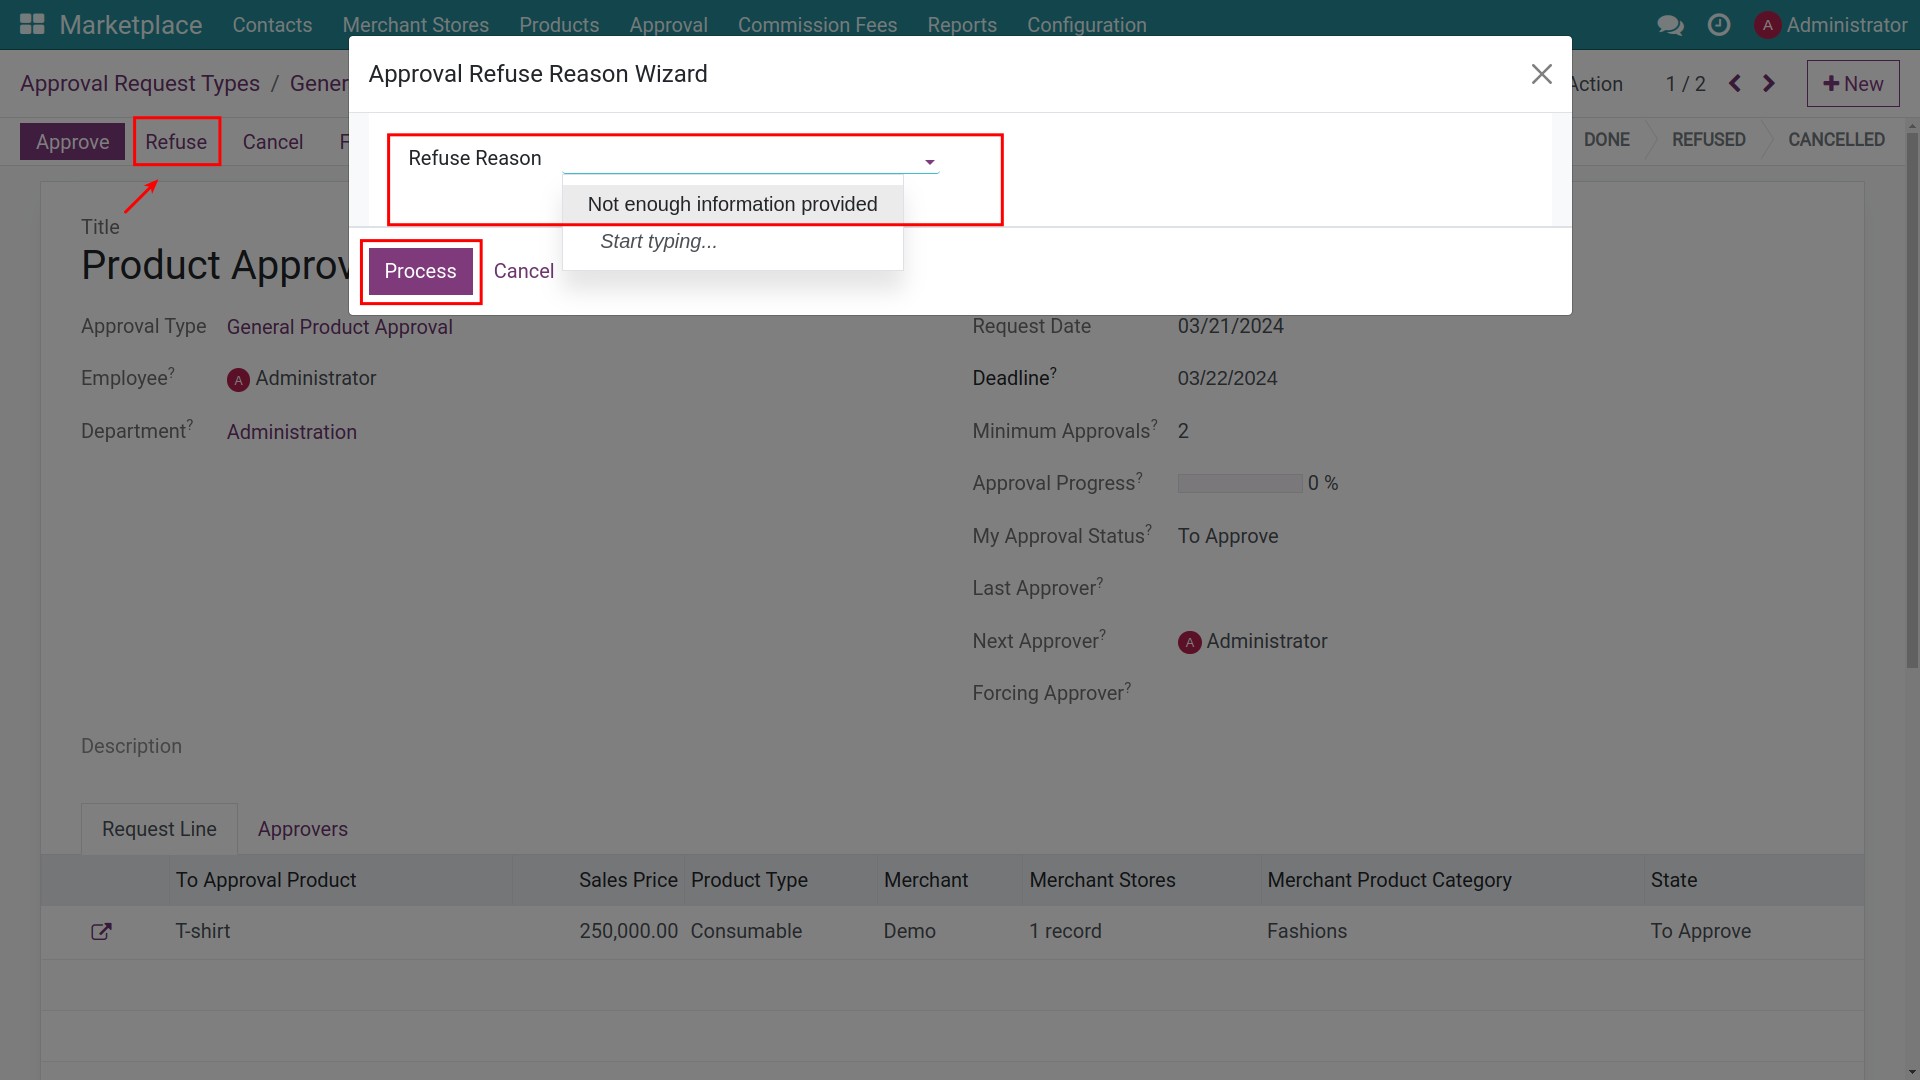
Task: Click record pager 1 / 2
Action: tap(1685, 84)
